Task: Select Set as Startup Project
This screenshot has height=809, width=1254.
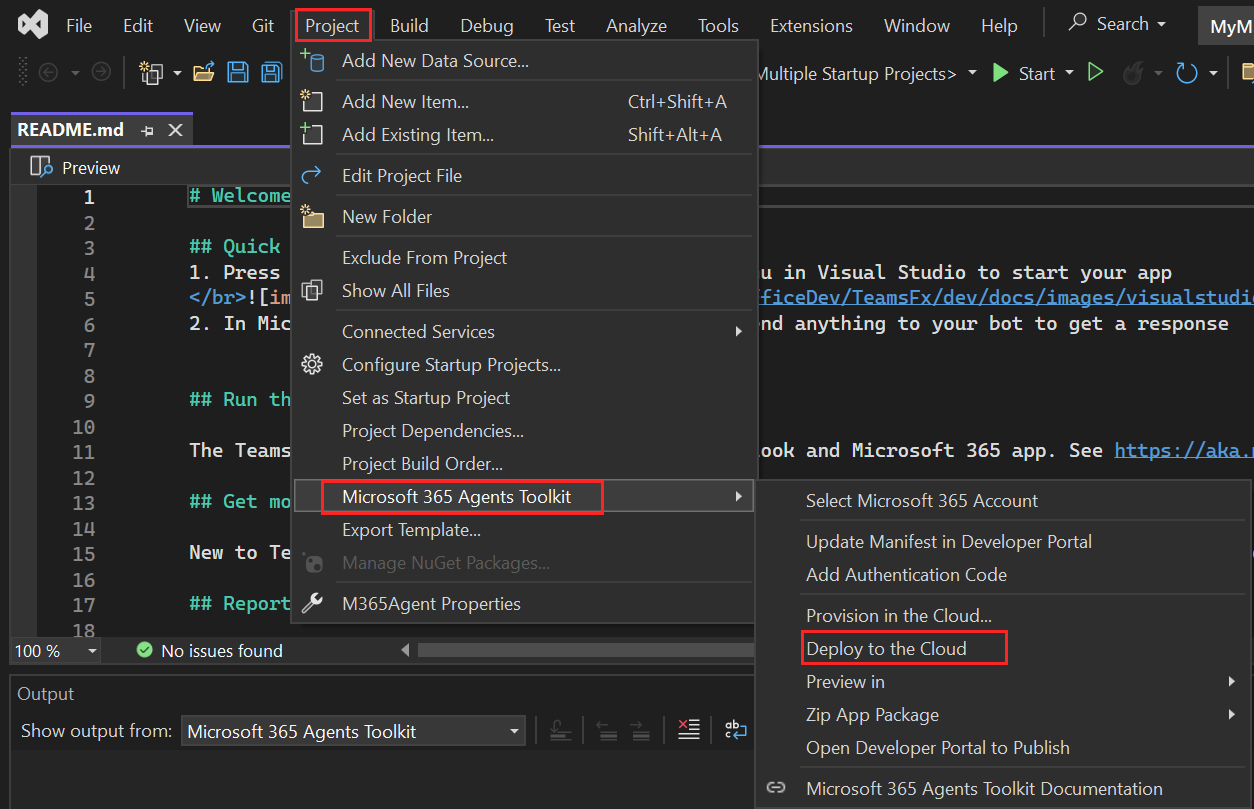Action: click(x=426, y=397)
